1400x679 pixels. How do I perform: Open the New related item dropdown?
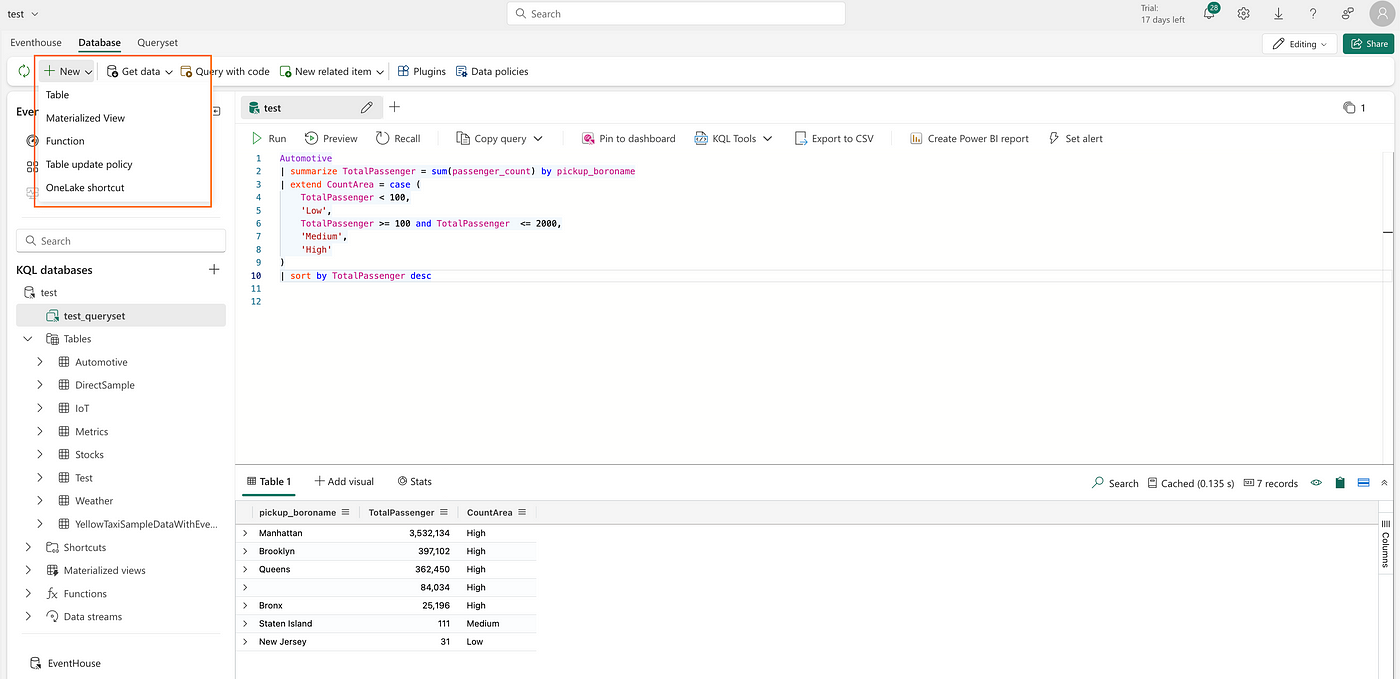point(332,72)
